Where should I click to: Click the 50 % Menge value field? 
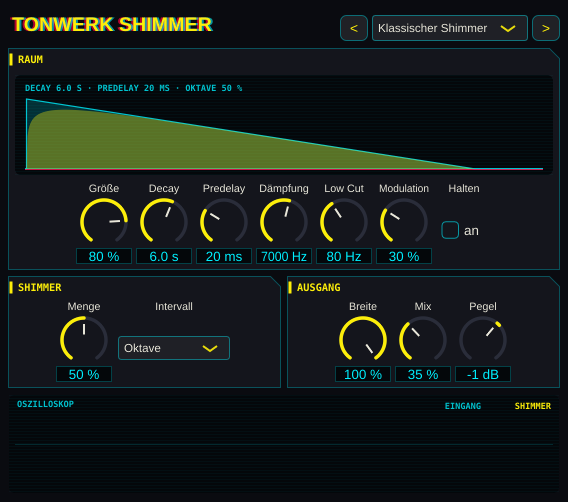click(x=84, y=374)
